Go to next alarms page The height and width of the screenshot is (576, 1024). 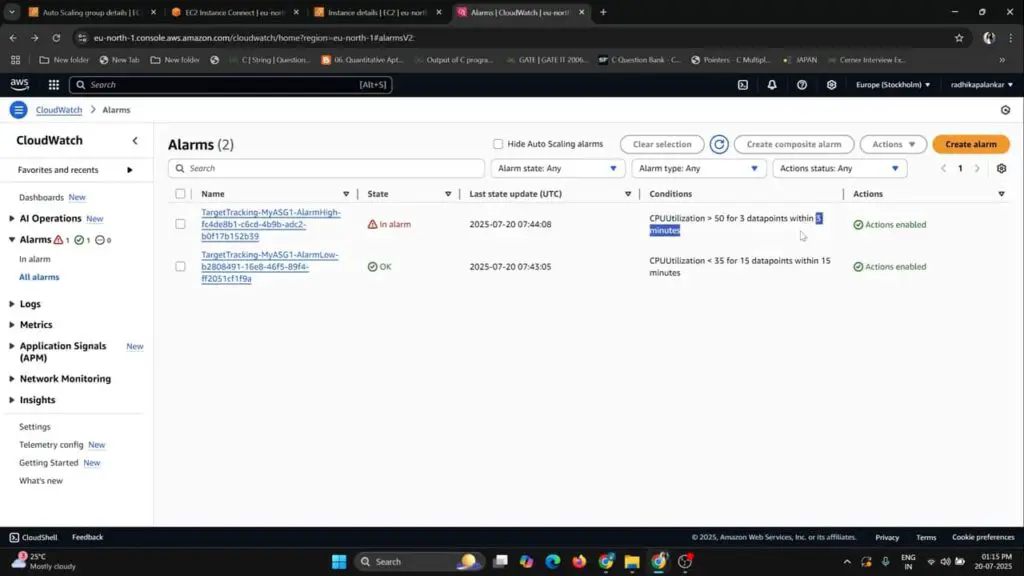977,168
